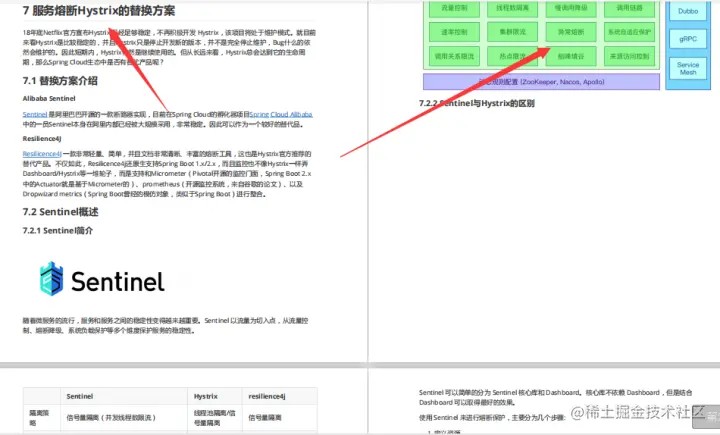Screen dimensions: 720x435
Task: Select heading '7.2.2 Sentinel与Hystrix的区别'
Action: pyautogui.click(x=477, y=103)
